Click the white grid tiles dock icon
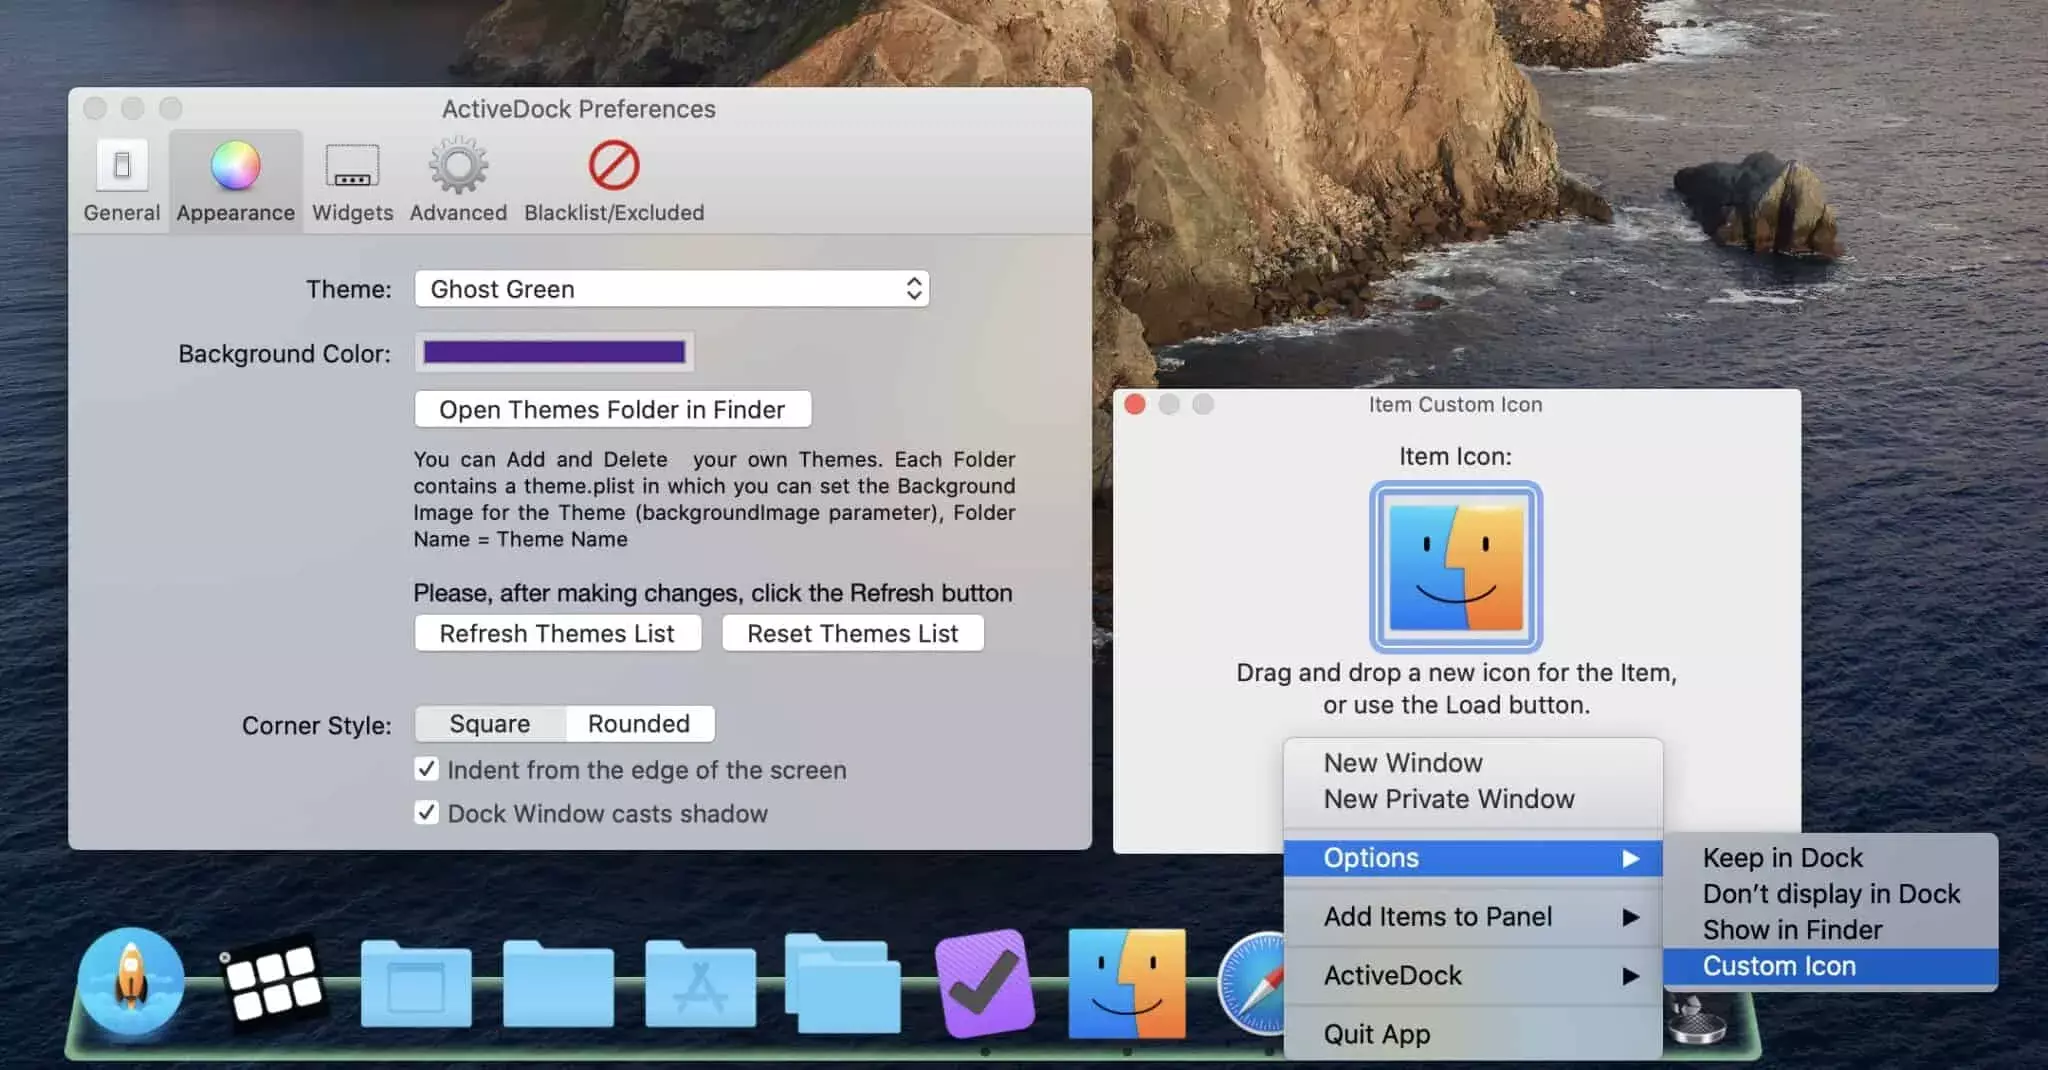Image resolution: width=2048 pixels, height=1070 pixels. pyautogui.click(x=273, y=982)
